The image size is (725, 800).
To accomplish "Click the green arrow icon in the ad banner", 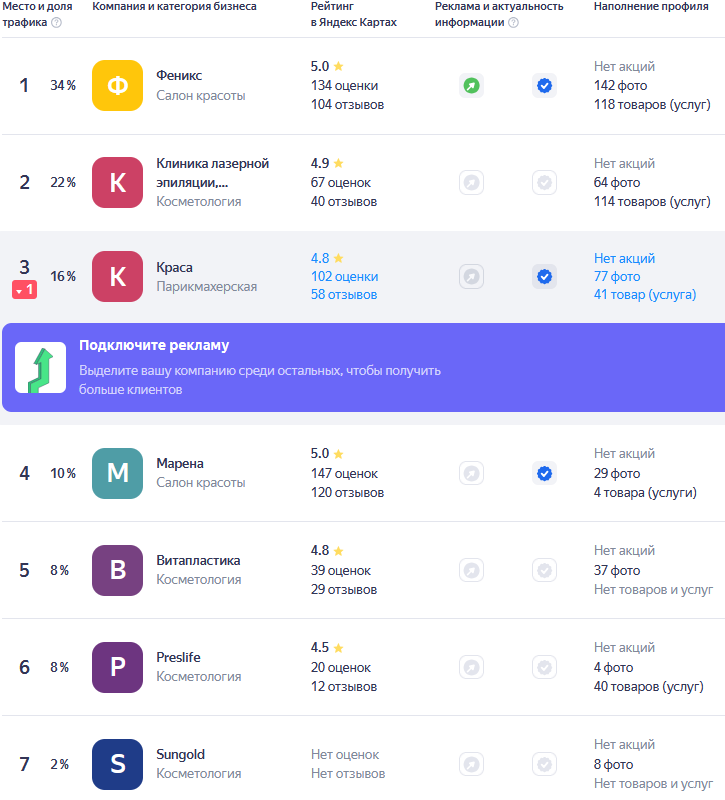I will click(40, 367).
